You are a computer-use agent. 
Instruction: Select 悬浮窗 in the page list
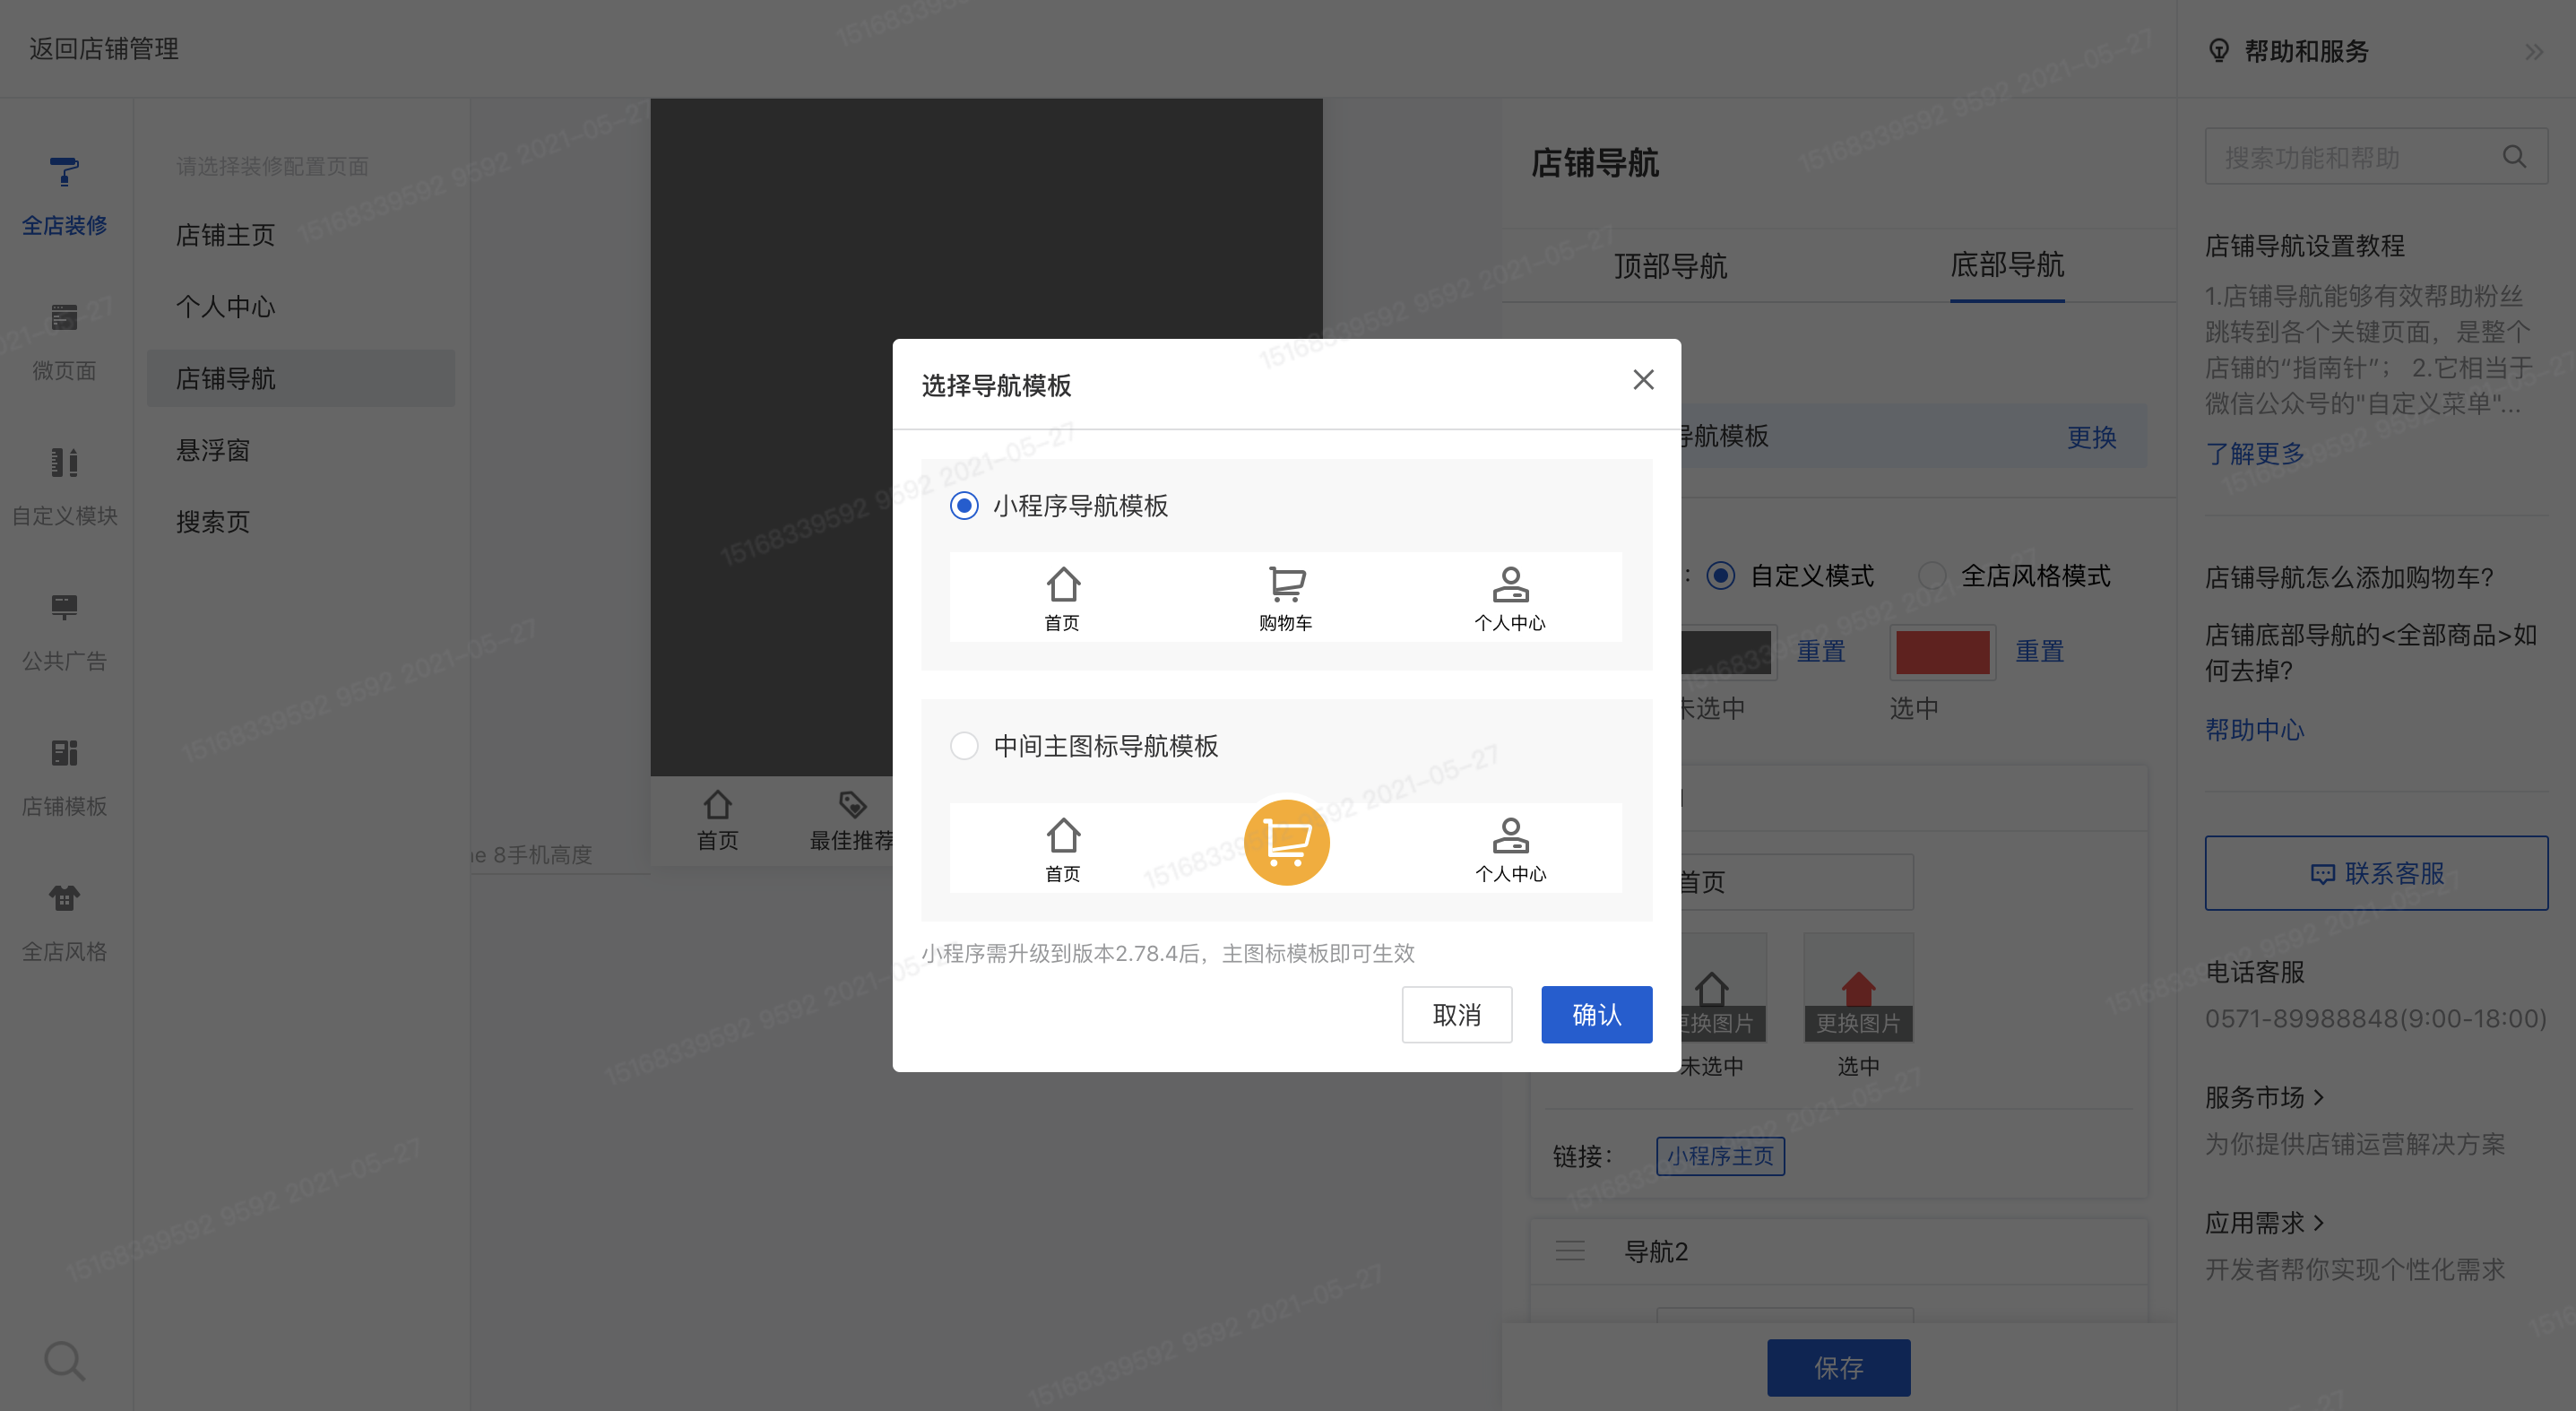tap(213, 450)
